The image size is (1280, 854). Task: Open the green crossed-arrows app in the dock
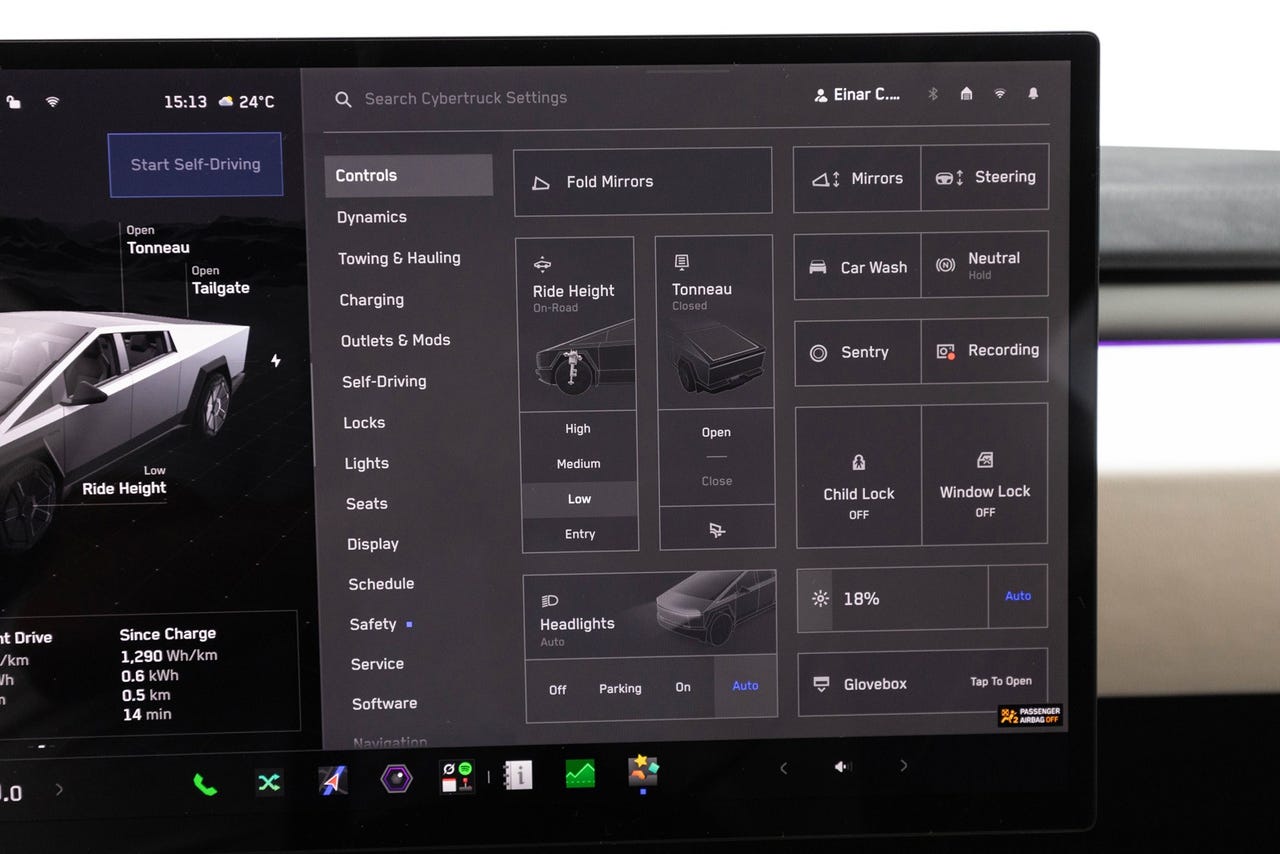click(x=269, y=782)
